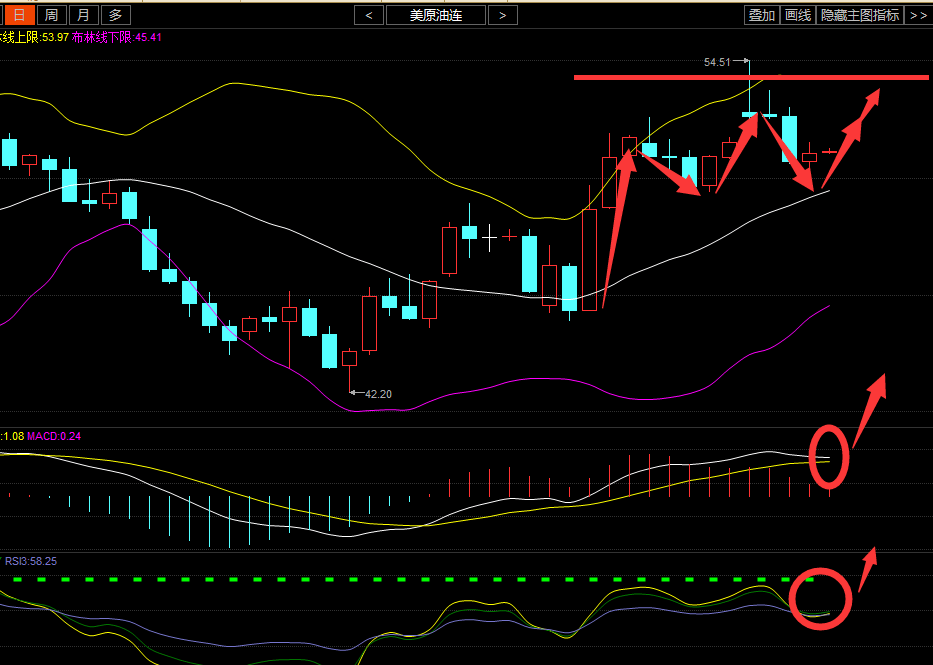Go to next instrument with > arrow
Screen dimensions: 933x665
coord(503,15)
